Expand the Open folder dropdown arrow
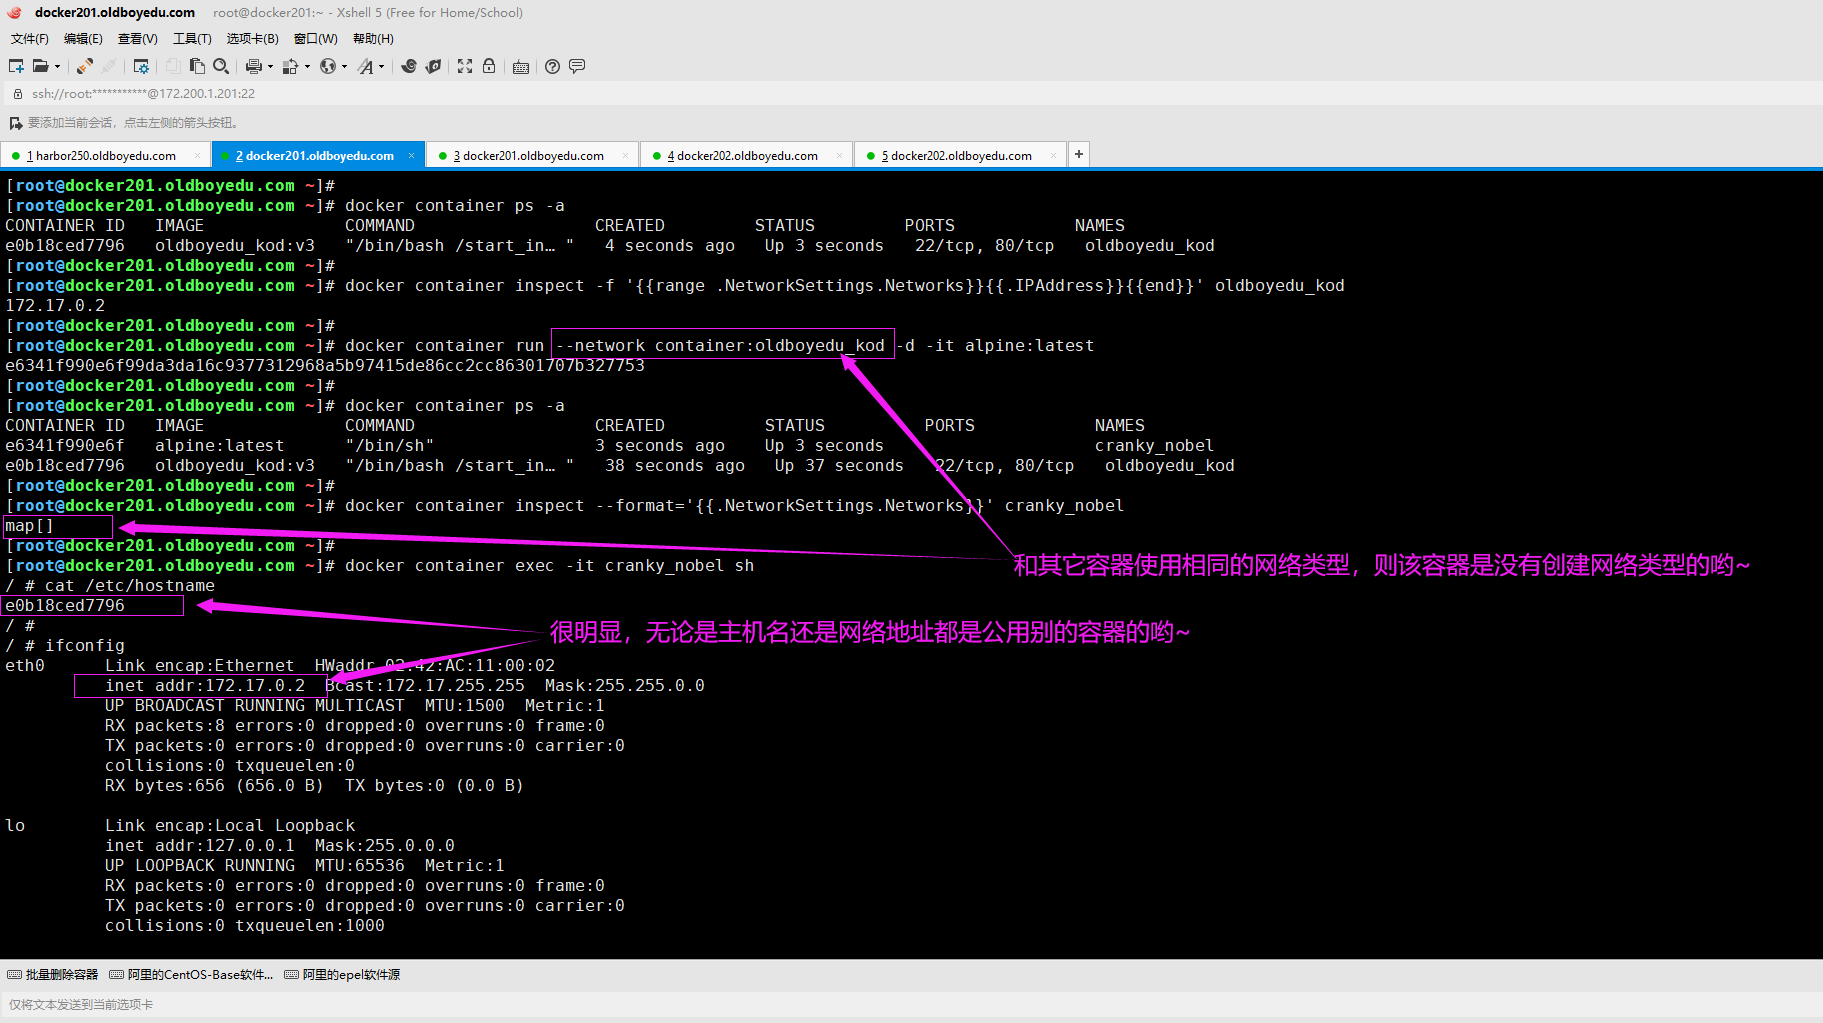1823x1023 pixels. pos(57,67)
